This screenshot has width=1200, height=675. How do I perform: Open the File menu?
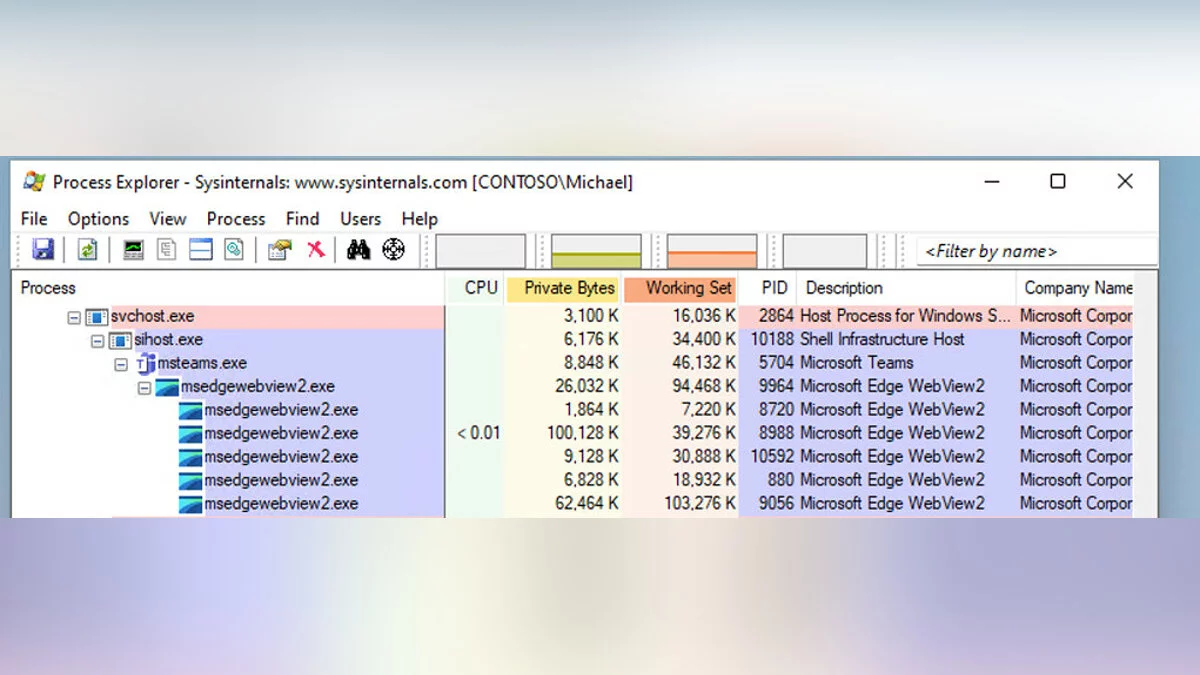point(34,218)
